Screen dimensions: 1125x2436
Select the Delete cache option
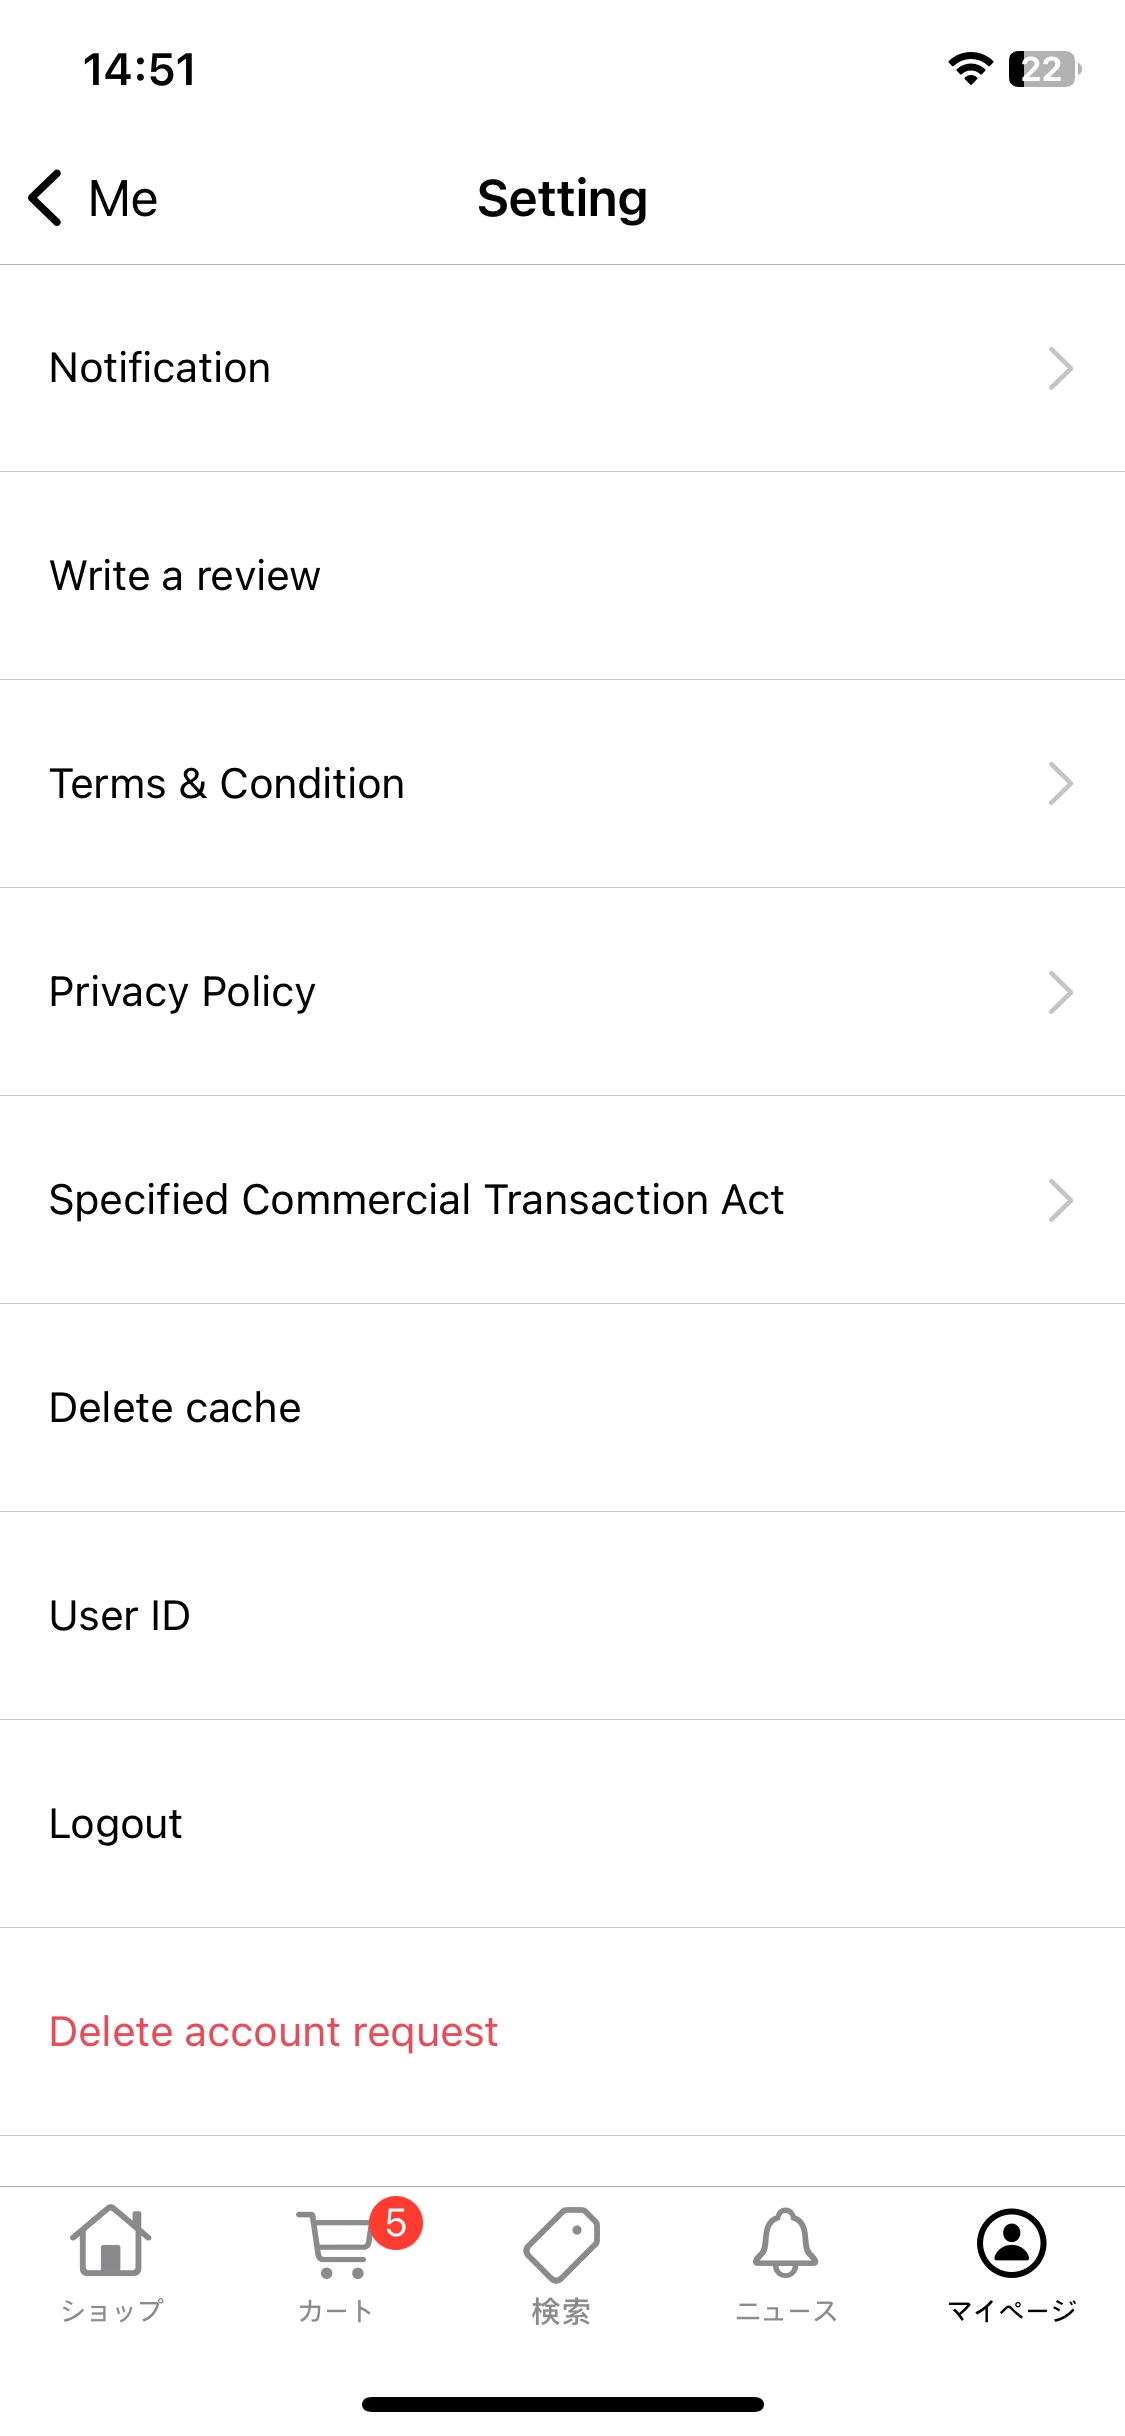[562, 1408]
